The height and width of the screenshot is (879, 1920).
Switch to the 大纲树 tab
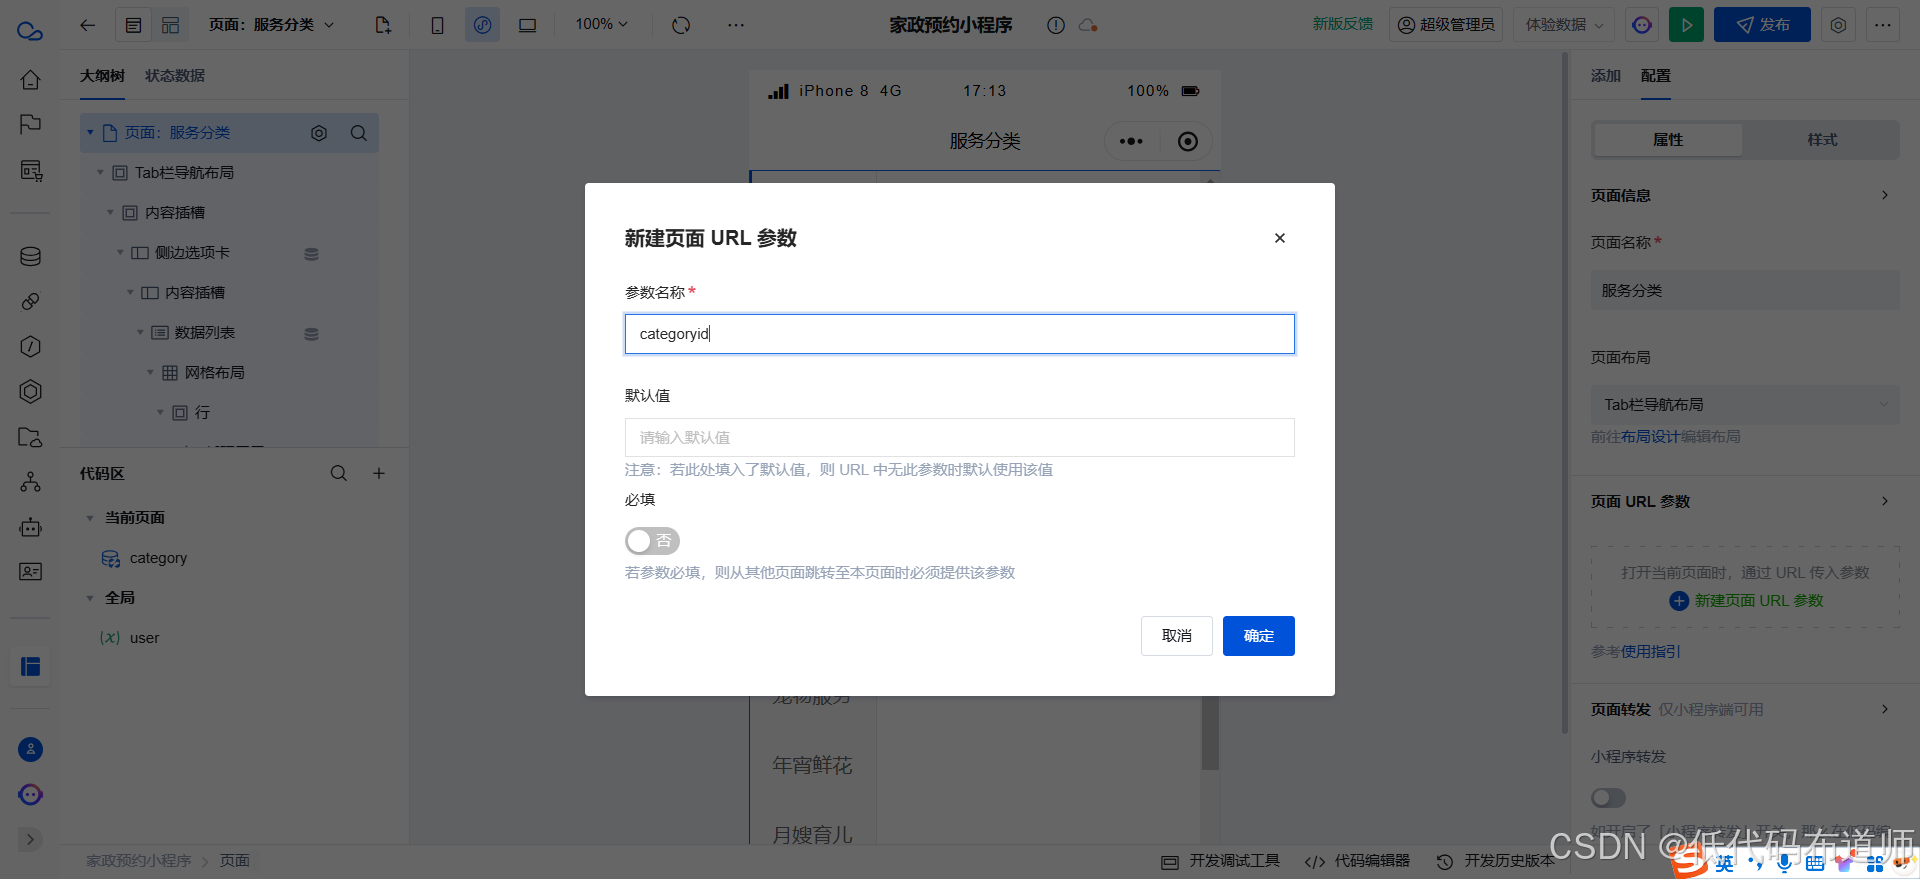point(102,76)
